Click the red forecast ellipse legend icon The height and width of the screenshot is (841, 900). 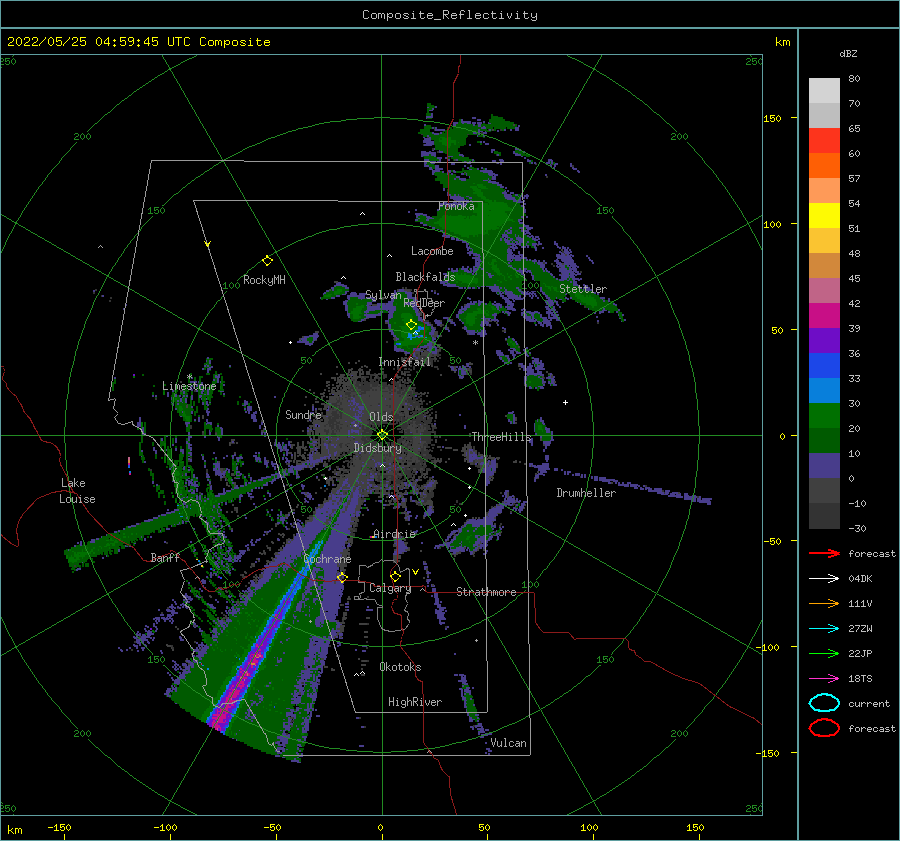pyautogui.click(x=824, y=728)
